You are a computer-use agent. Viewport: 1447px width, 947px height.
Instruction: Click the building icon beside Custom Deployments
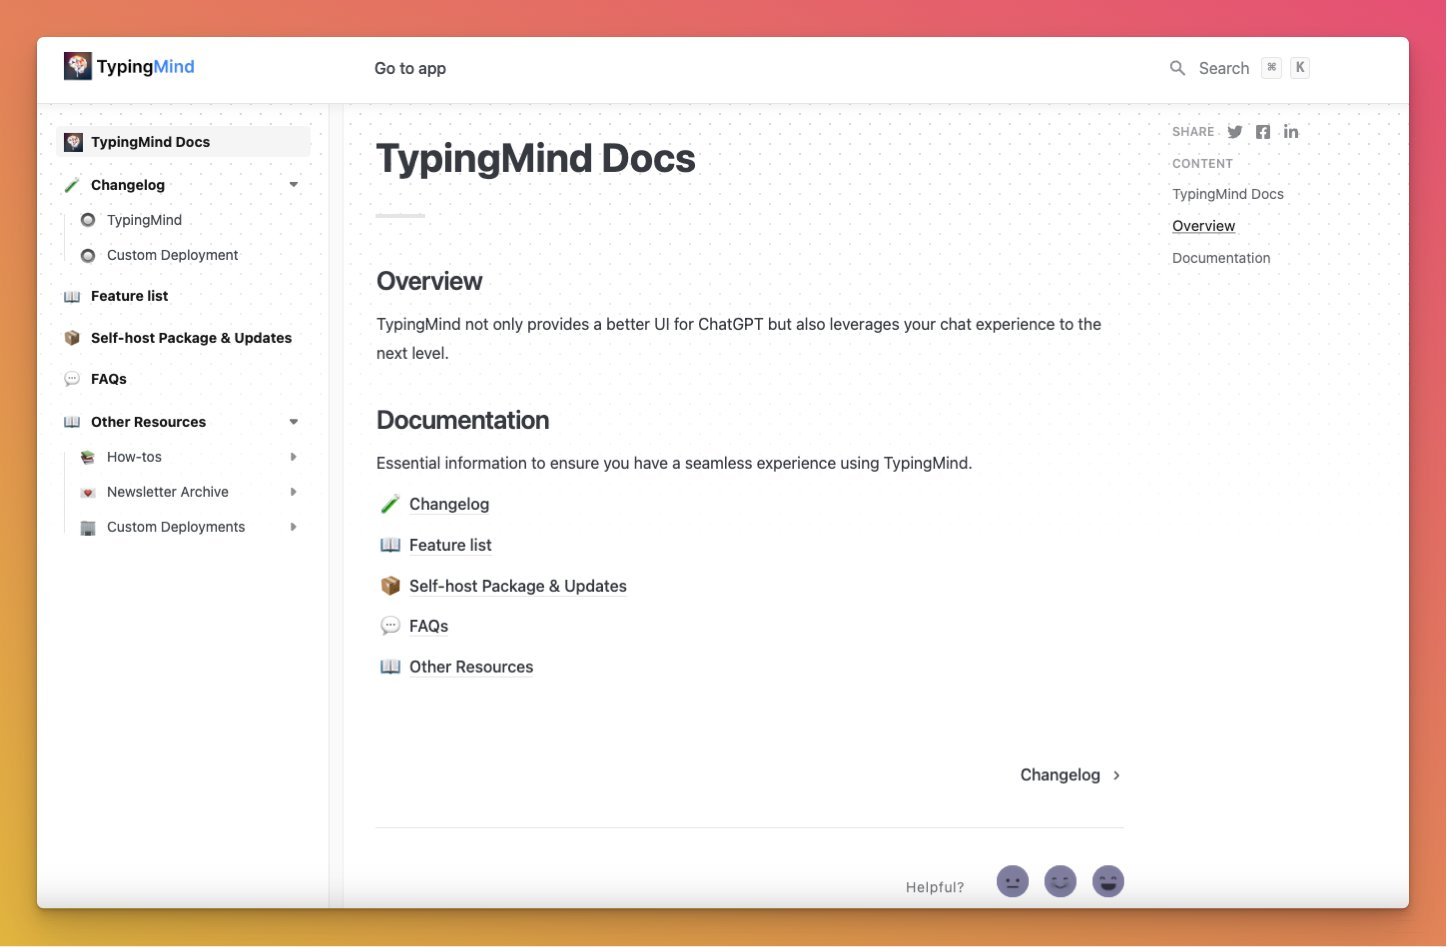88,527
